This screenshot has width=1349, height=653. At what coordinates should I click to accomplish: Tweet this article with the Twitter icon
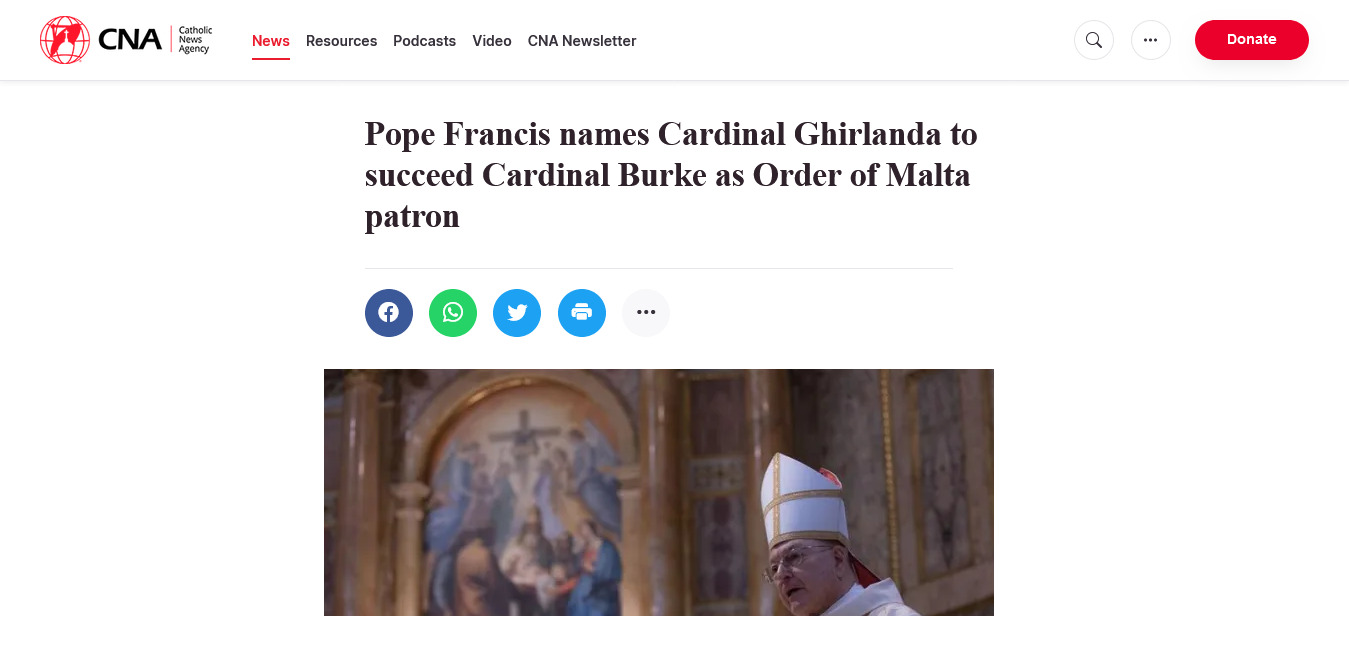tap(517, 313)
